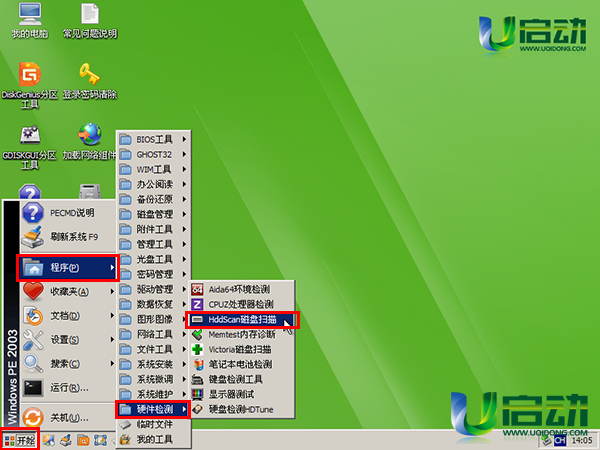The height and width of the screenshot is (450, 600).
Task: Open the 数据恢复 folder
Action: point(153,304)
